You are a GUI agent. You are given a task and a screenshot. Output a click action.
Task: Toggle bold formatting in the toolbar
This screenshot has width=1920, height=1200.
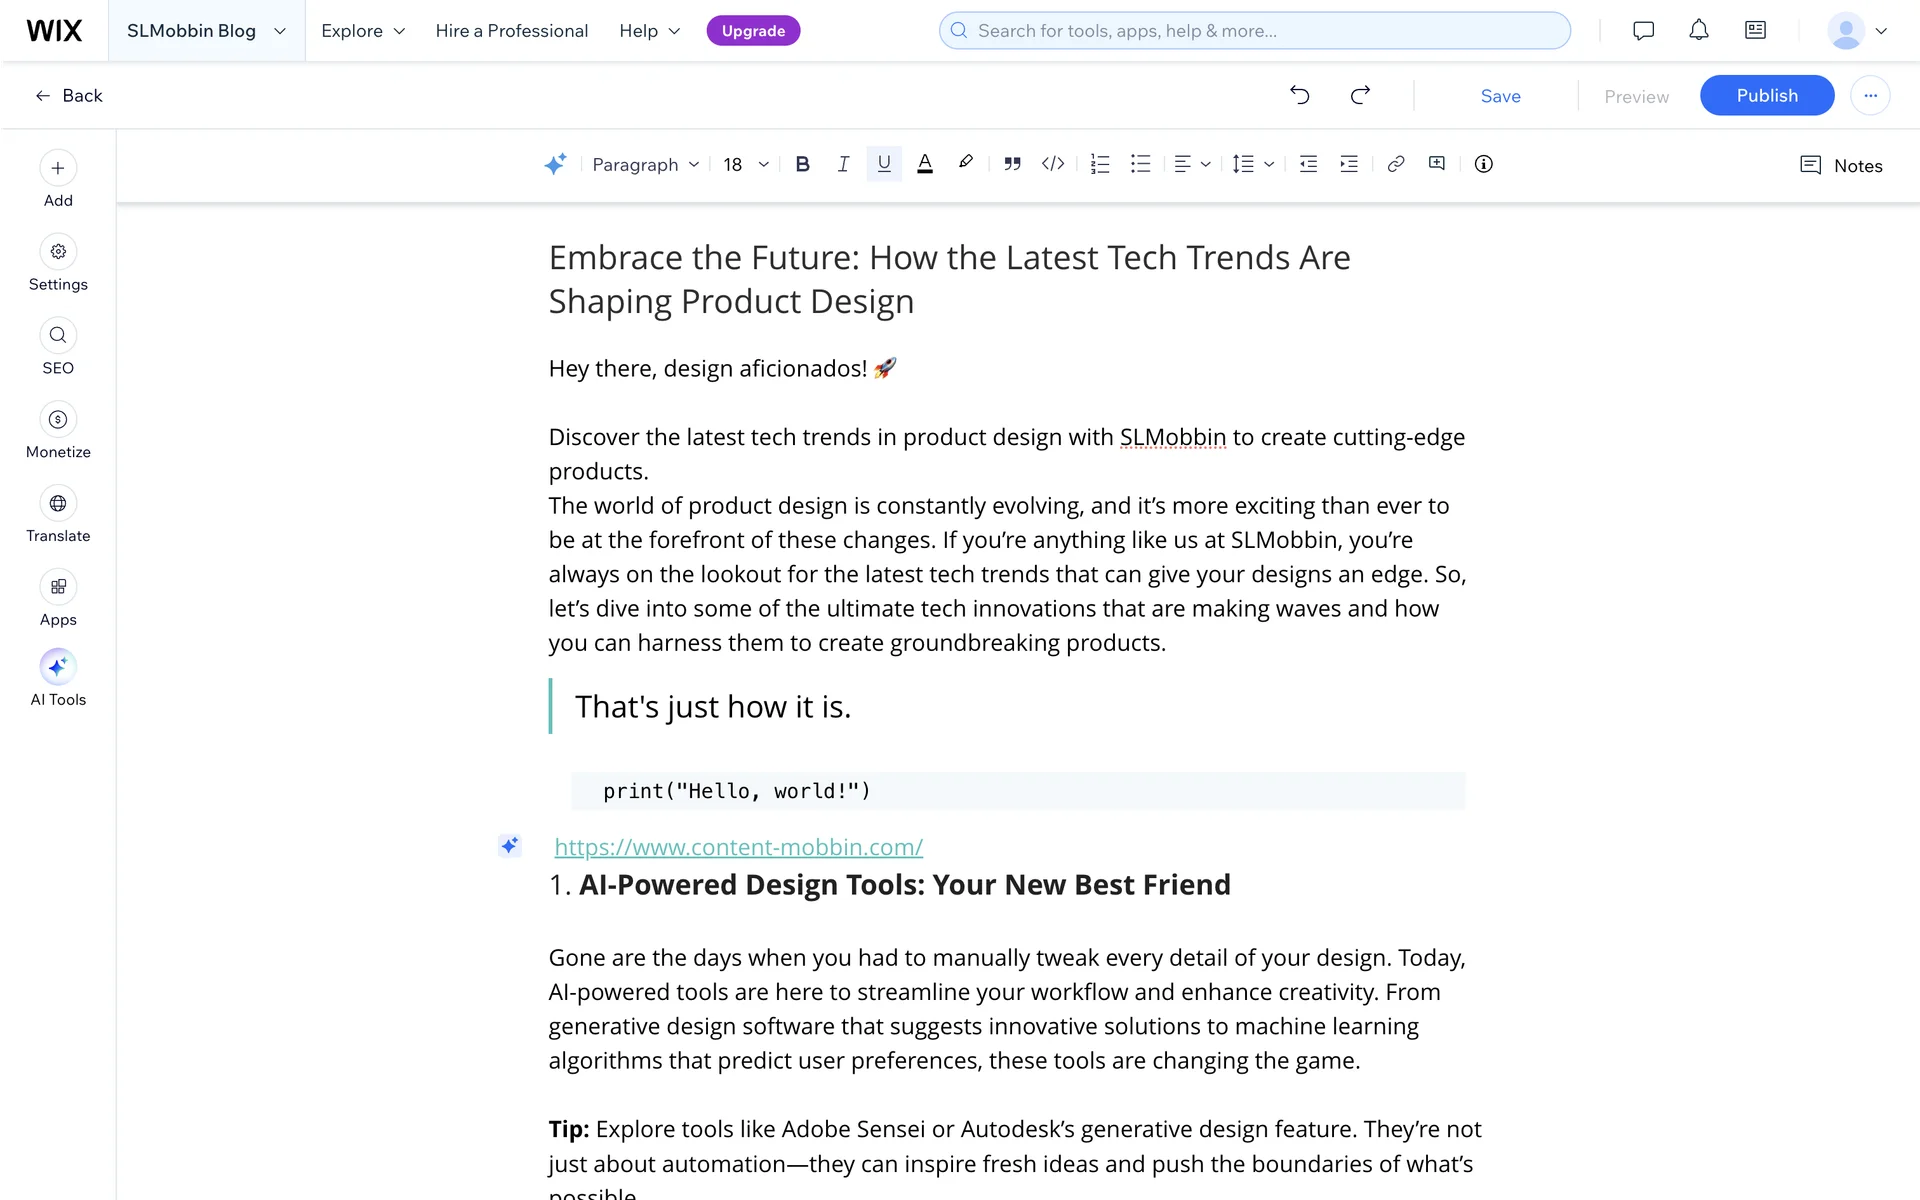point(802,164)
